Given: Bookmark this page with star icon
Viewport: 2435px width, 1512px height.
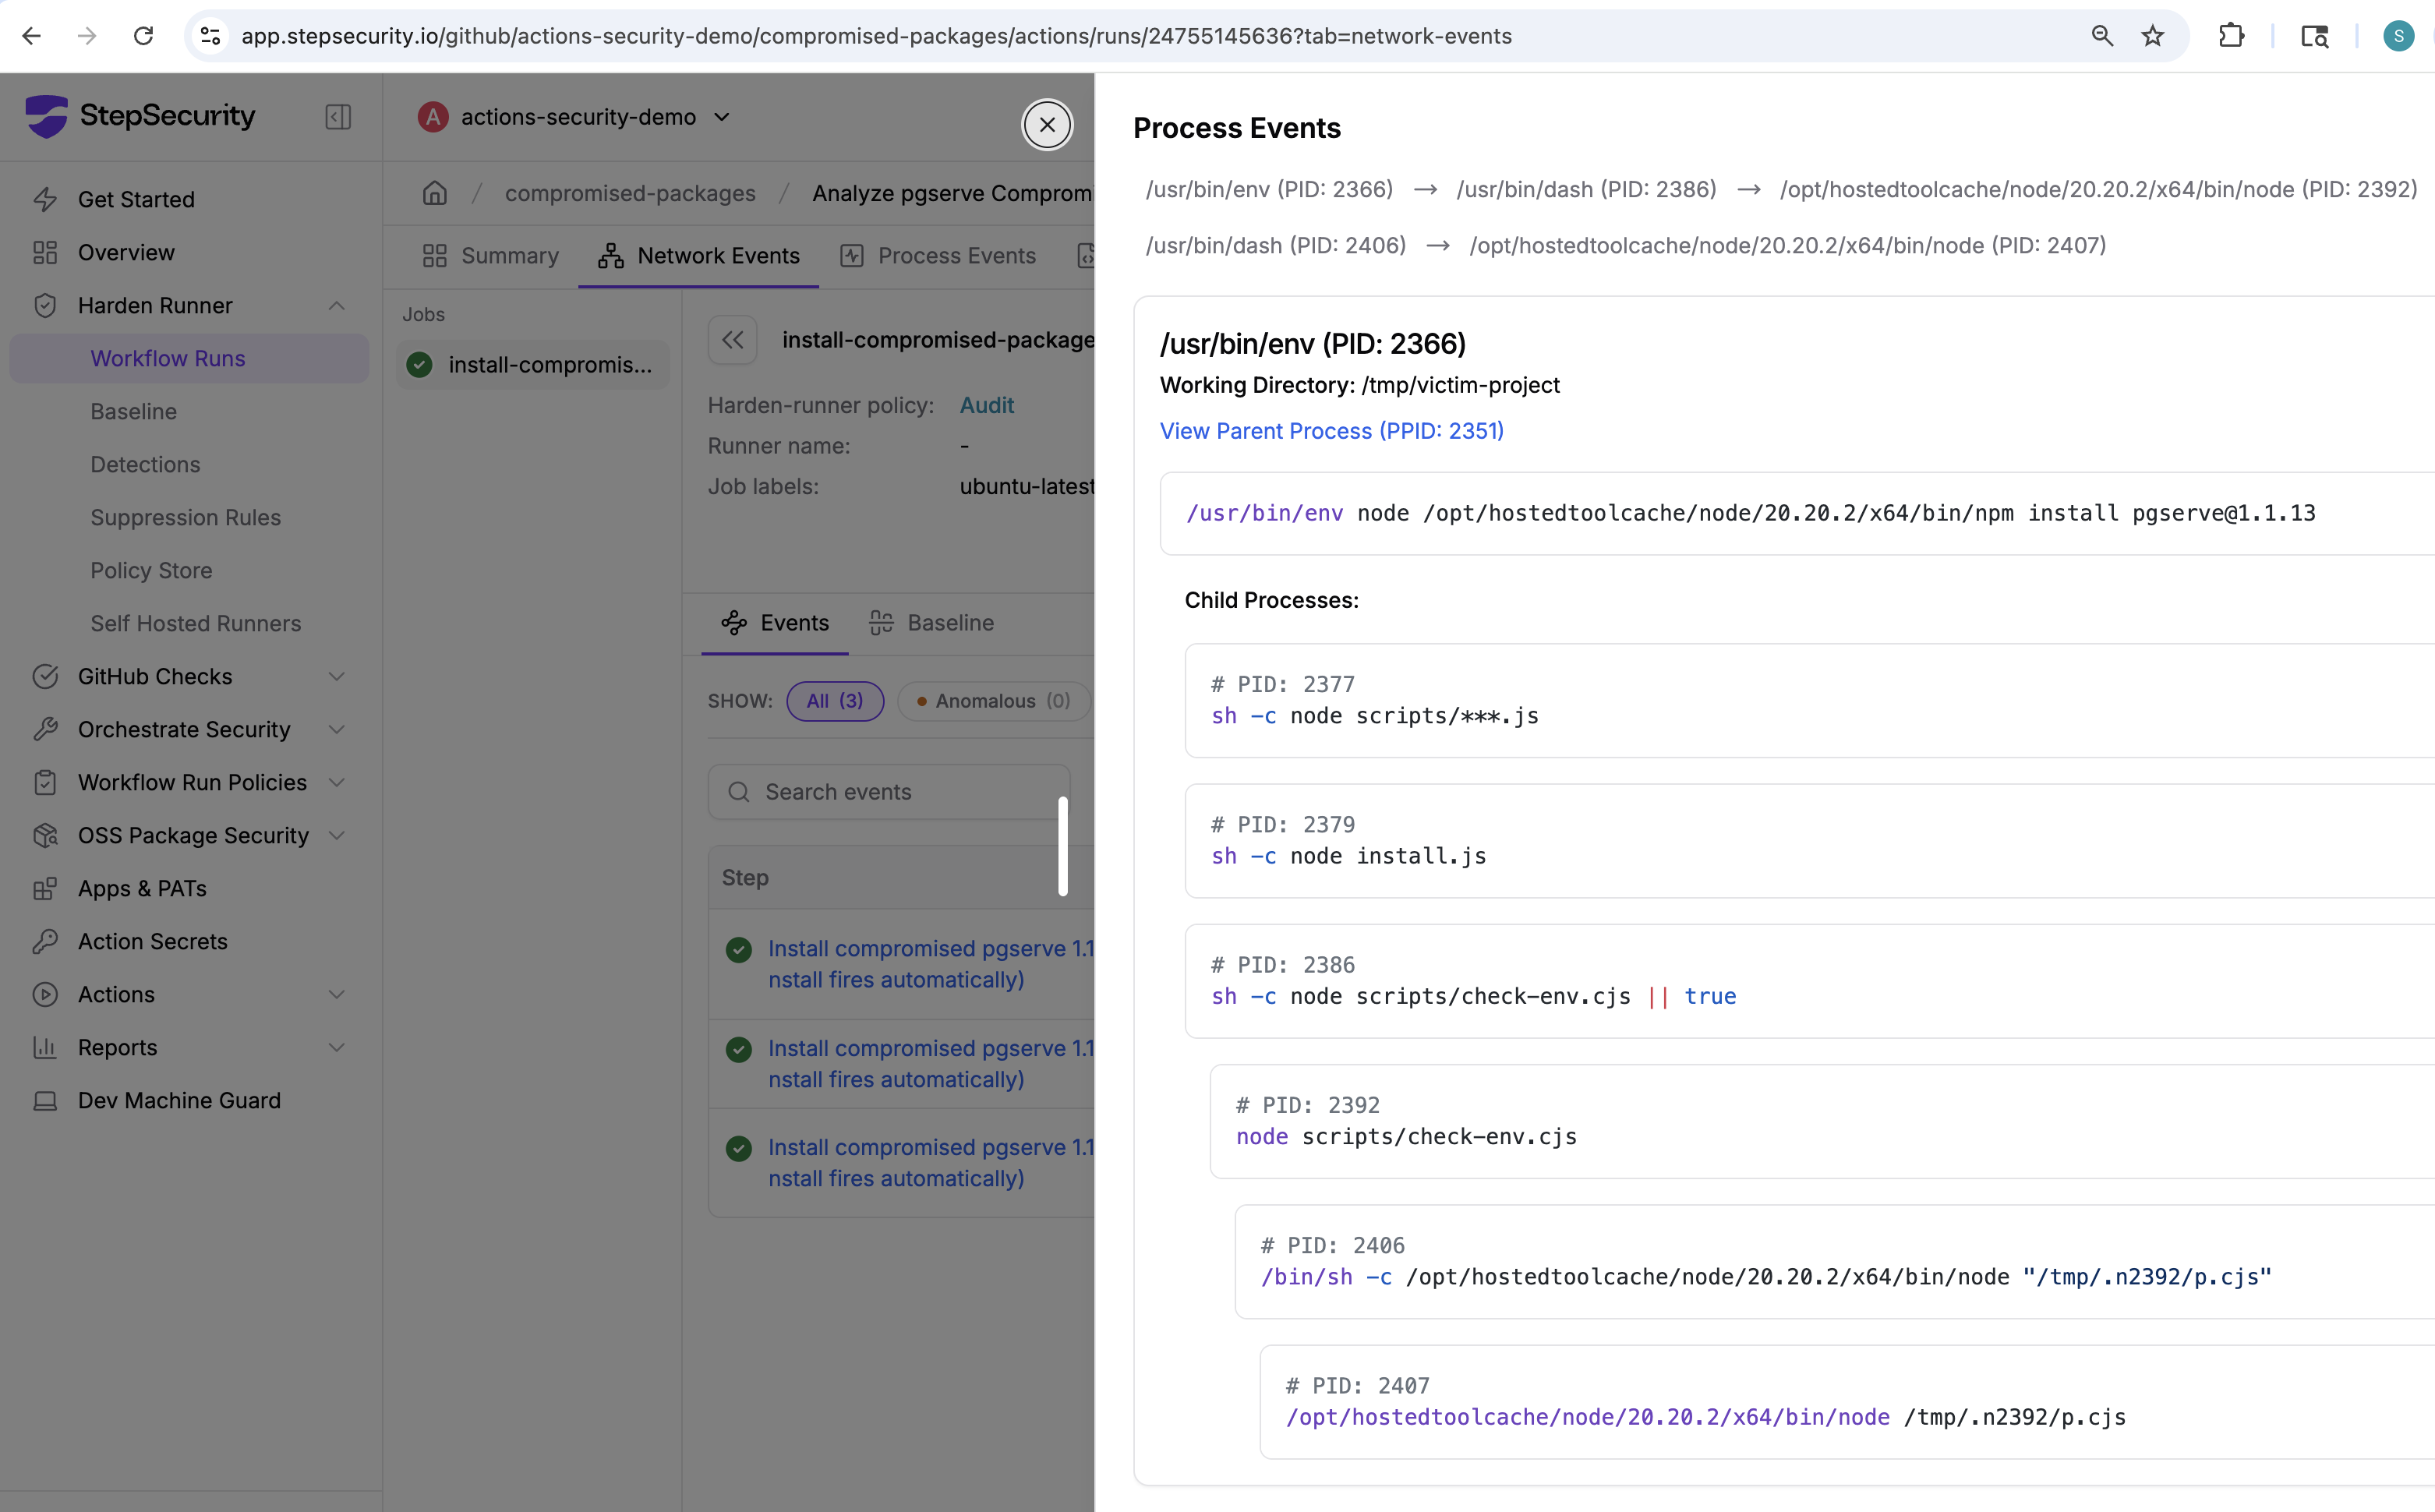Looking at the screenshot, I should click(x=2152, y=36).
